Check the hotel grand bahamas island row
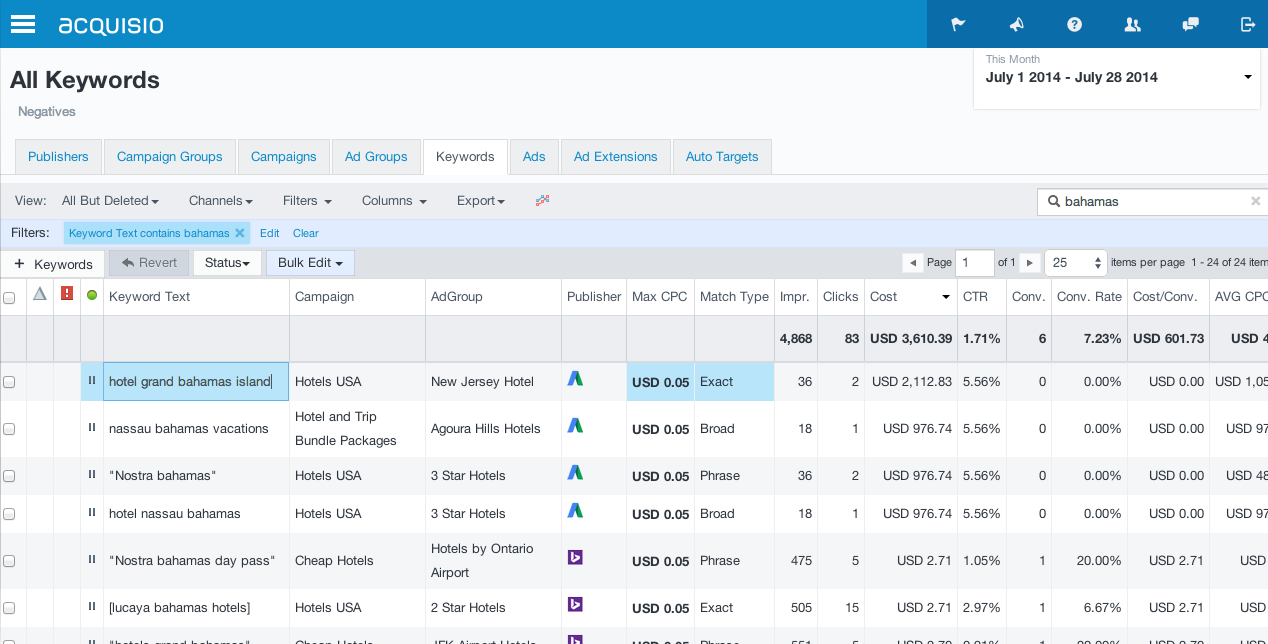Viewport: 1268px width, 644px height. coord(9,382)
